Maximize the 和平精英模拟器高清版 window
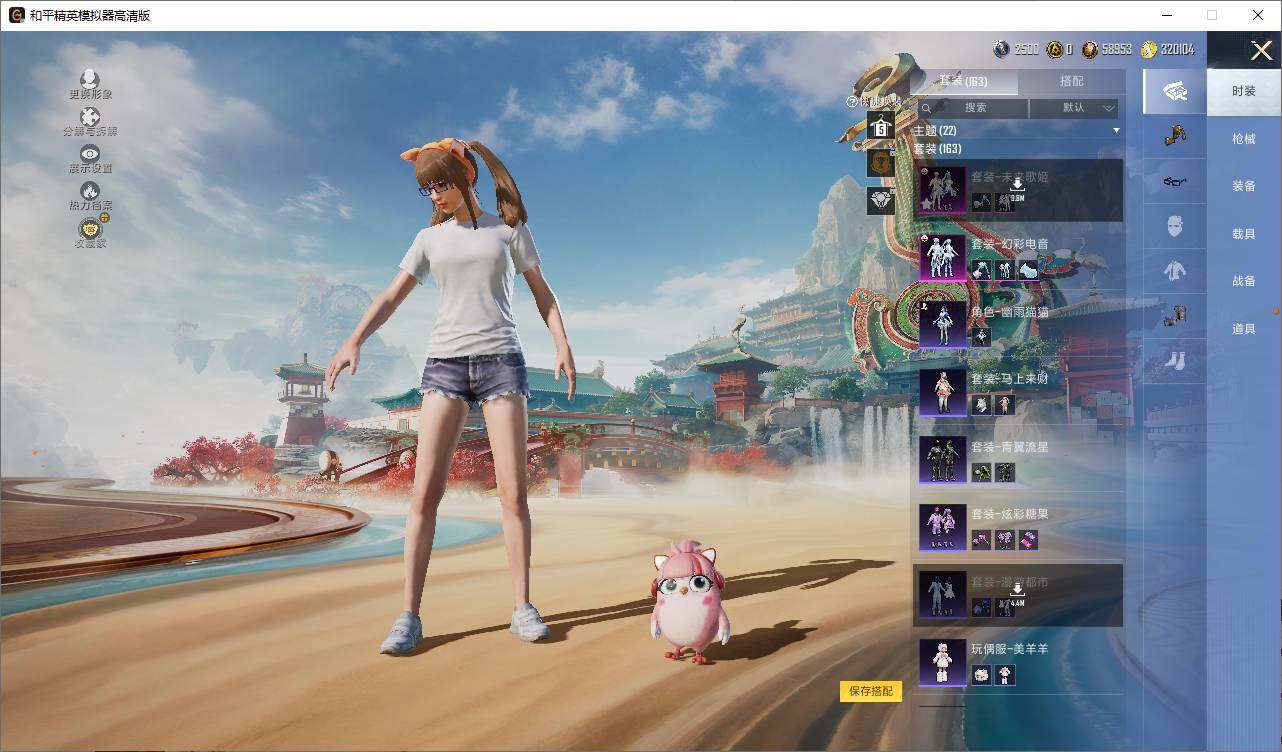1282x752 pixels. pyautogui.click(x=1212, y=15)
